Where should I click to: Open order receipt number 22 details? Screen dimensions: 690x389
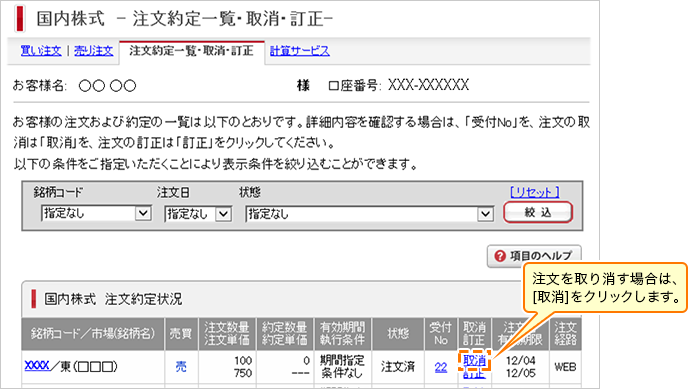[441, 367]
